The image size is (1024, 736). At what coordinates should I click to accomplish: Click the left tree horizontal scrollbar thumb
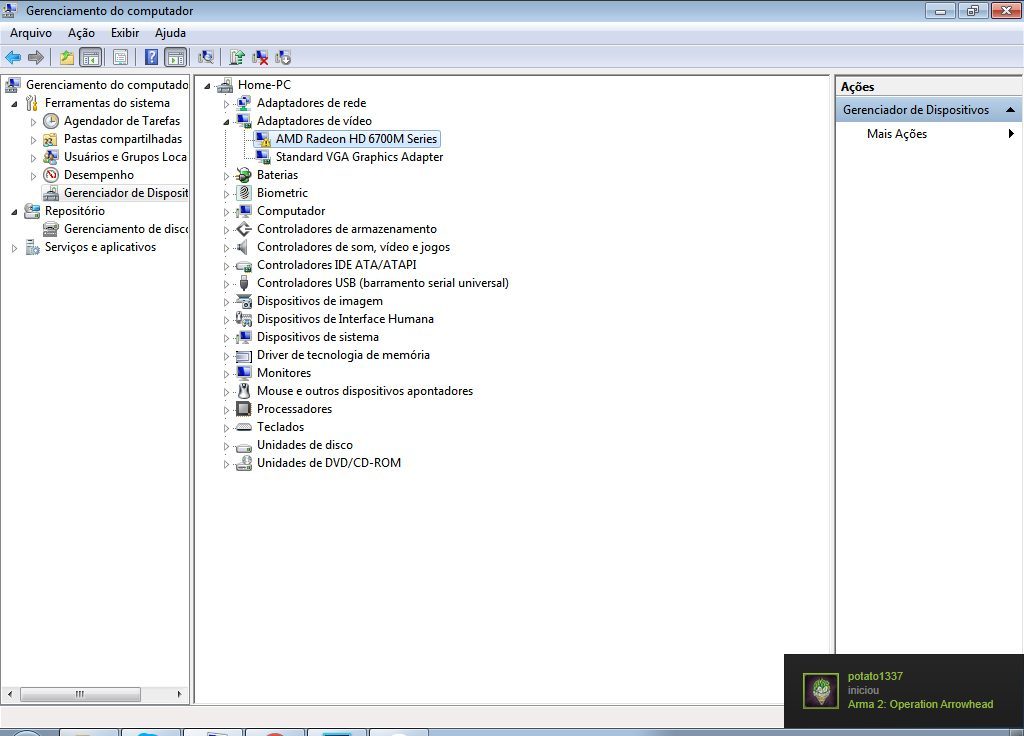point(80,694)
